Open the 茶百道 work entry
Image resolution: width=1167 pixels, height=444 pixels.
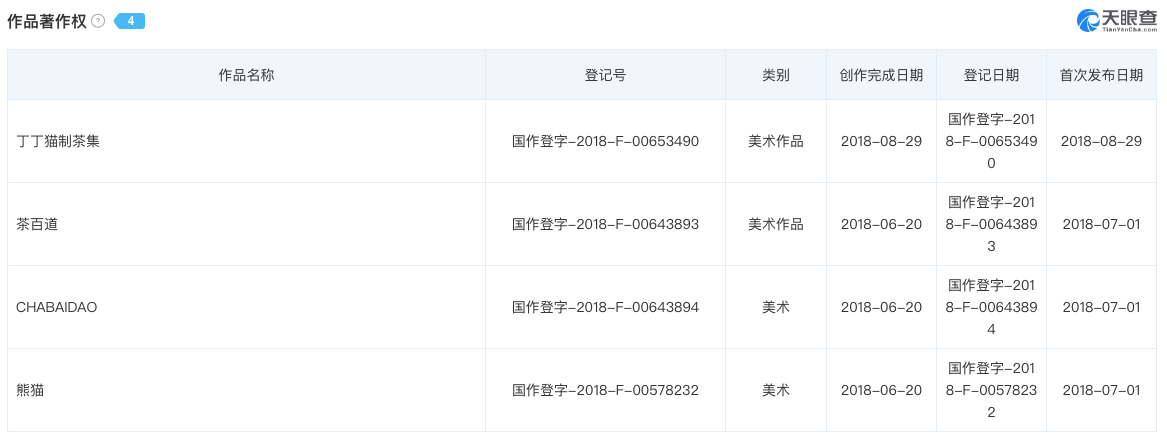(x=37, y=224)
